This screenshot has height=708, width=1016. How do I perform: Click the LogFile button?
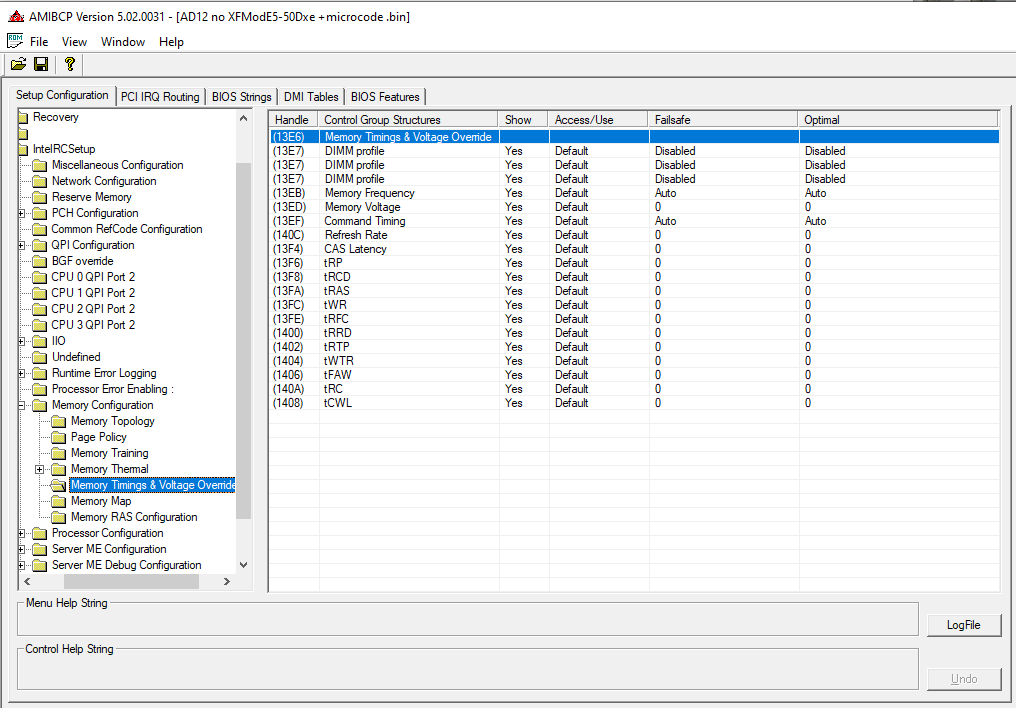964,625
